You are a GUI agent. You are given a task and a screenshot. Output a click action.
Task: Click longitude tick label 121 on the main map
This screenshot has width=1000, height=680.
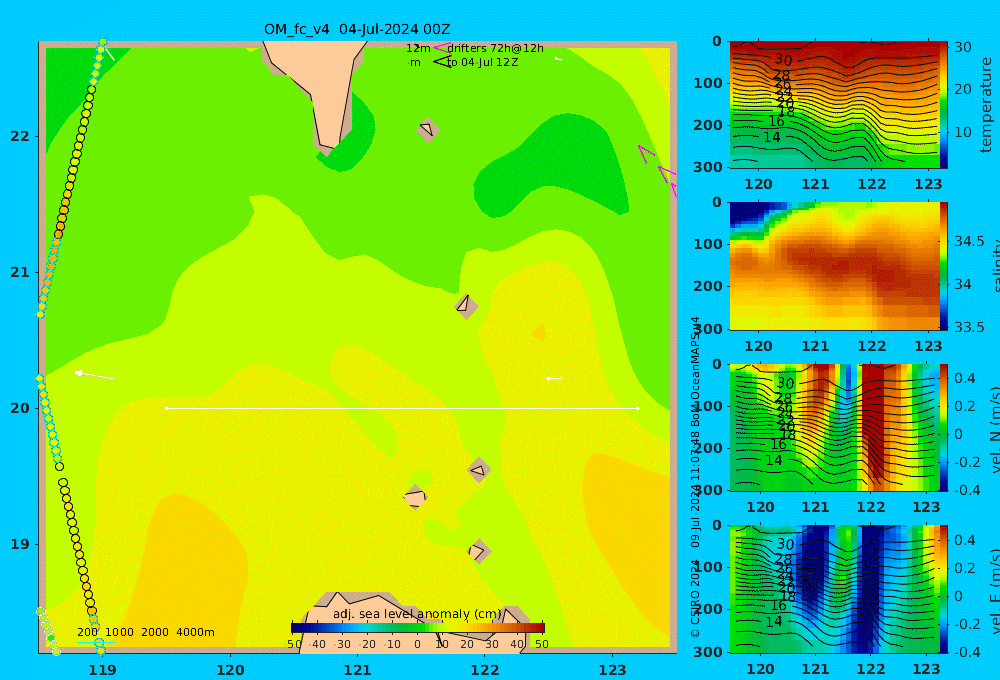tap(358, 670)
